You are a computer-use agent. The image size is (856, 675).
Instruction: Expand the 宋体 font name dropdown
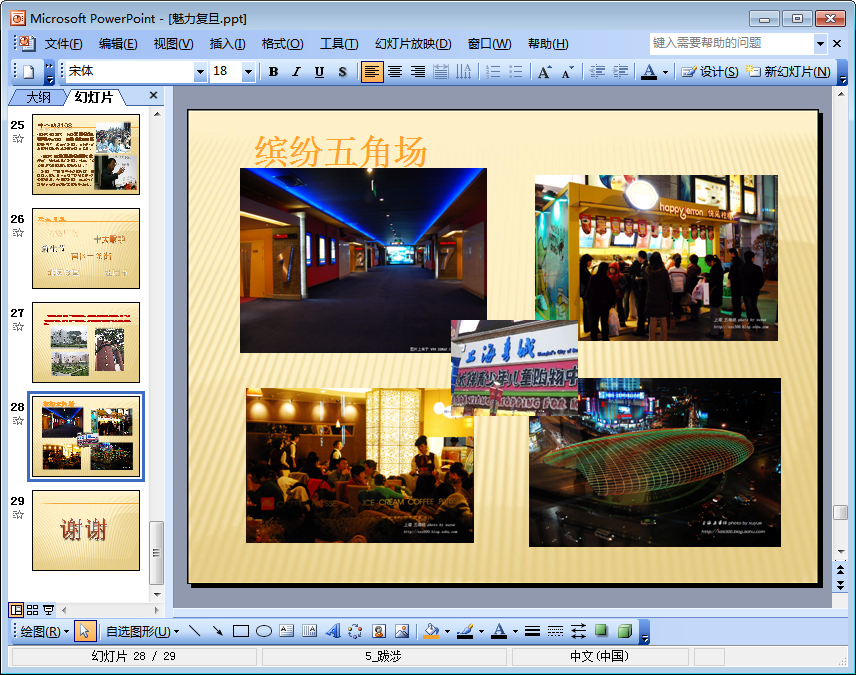[200, 72]
